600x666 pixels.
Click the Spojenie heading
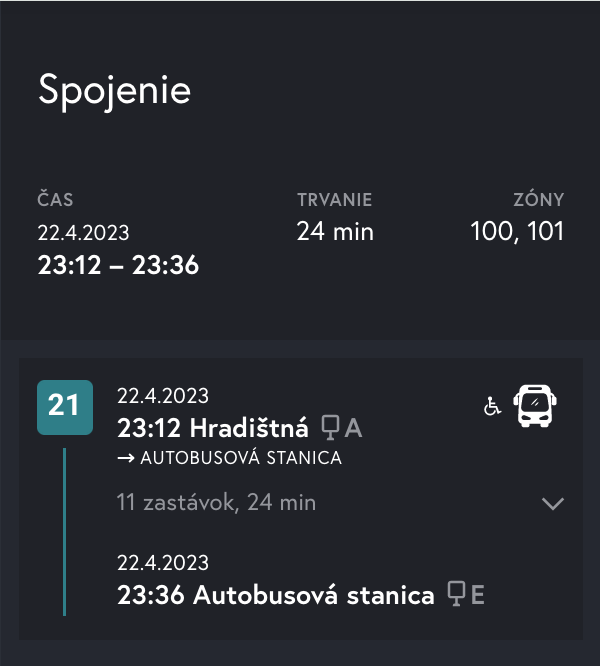click(x=115, y=90)
